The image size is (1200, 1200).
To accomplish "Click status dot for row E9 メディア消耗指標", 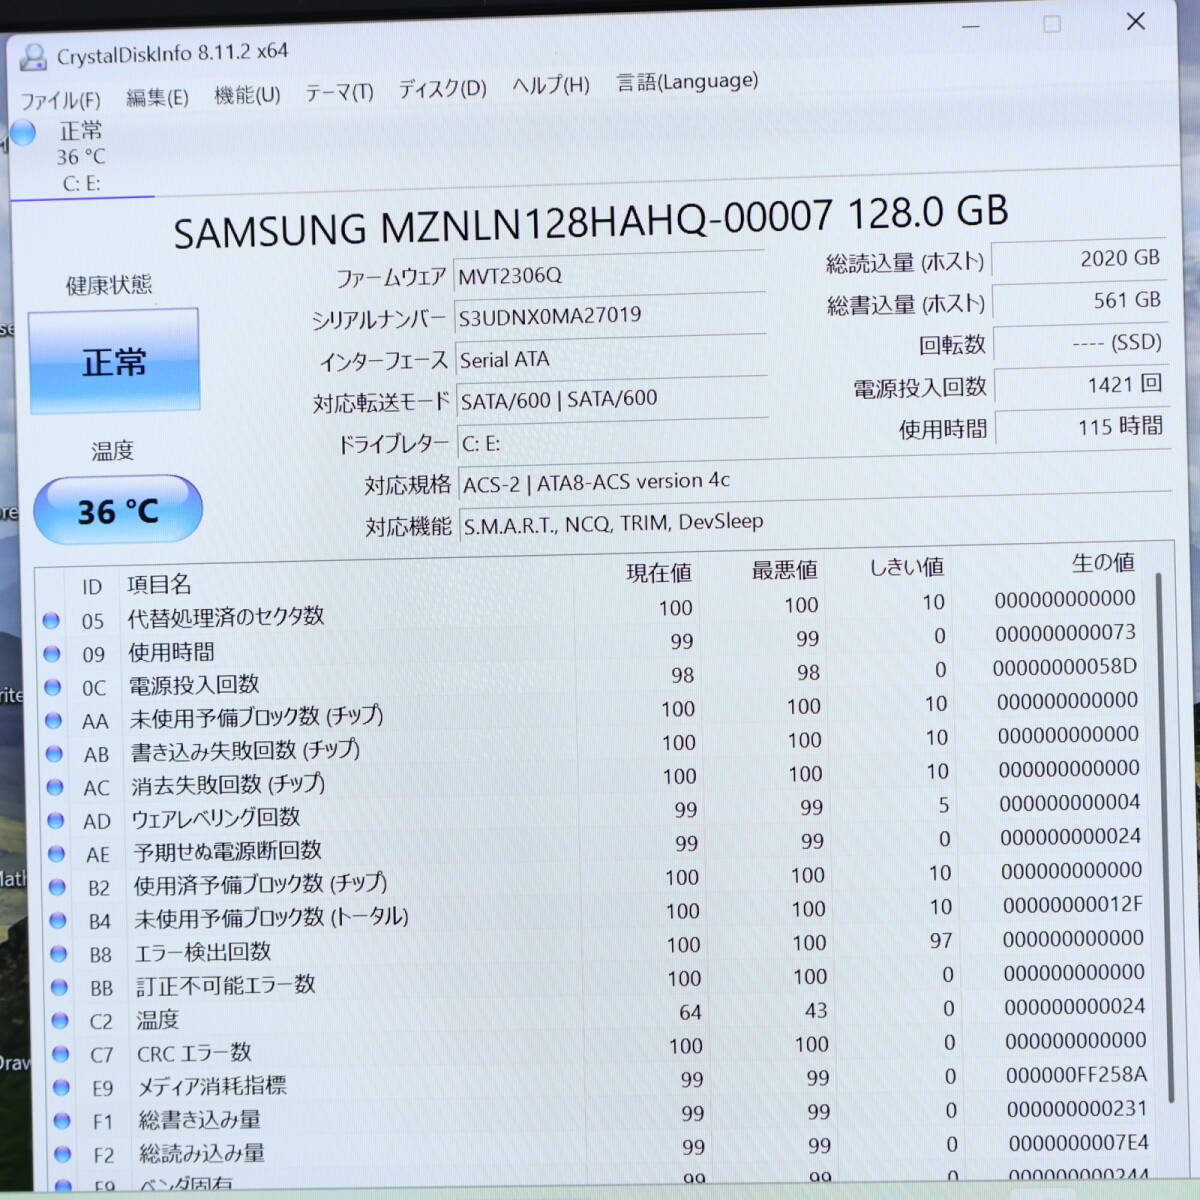I will (x=61, y=1088).
